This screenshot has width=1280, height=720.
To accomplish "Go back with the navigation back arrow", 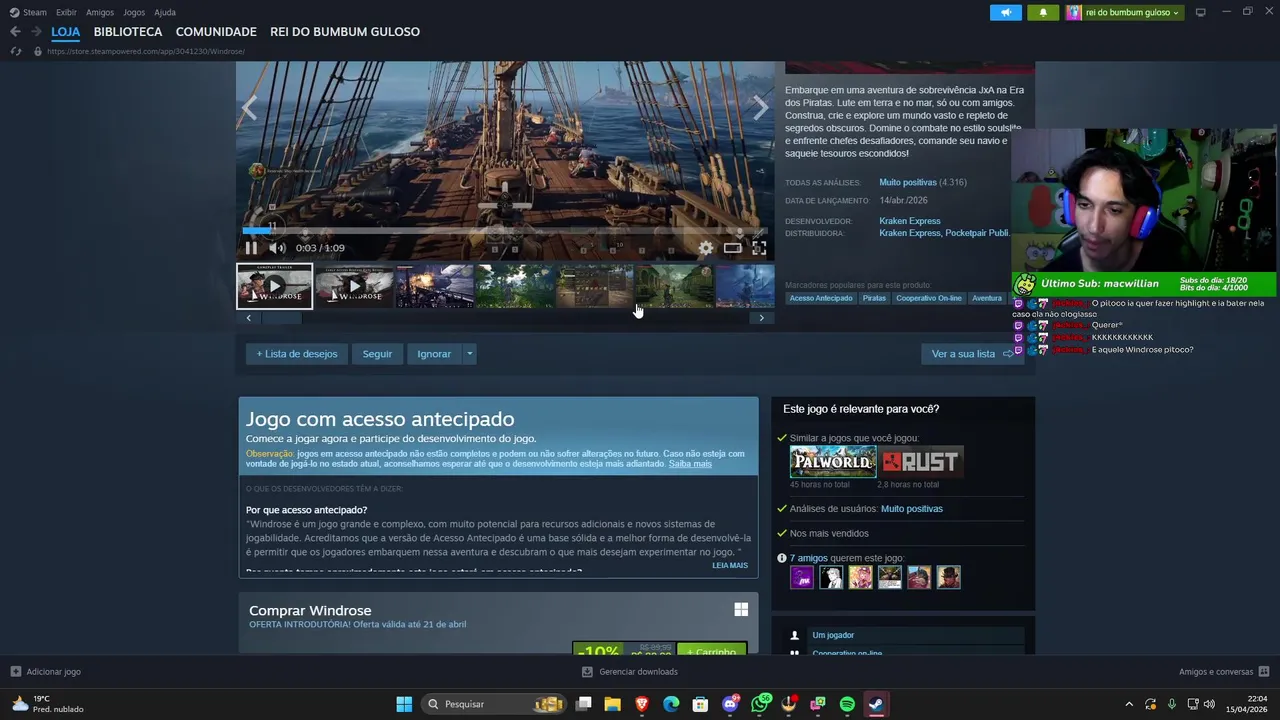I will [x=15, y=32].
